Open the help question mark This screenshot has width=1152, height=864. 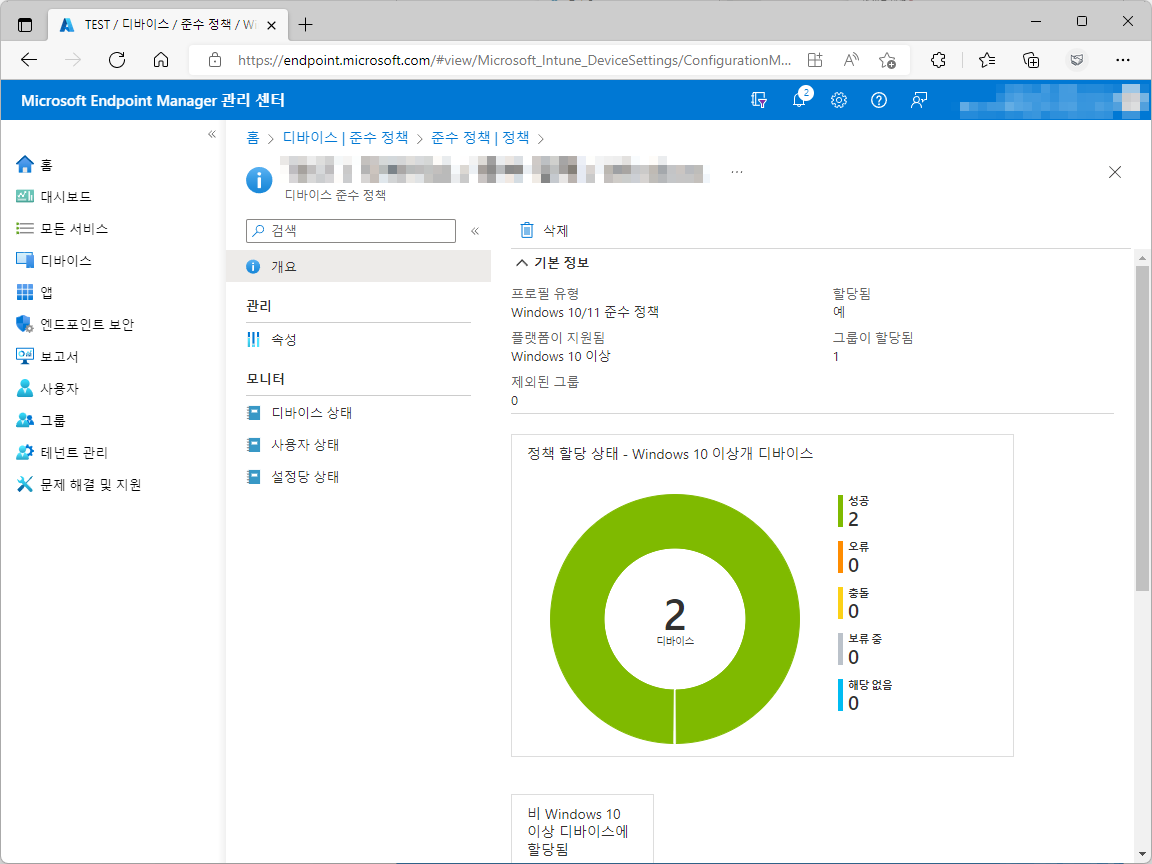tap(879, 101)
